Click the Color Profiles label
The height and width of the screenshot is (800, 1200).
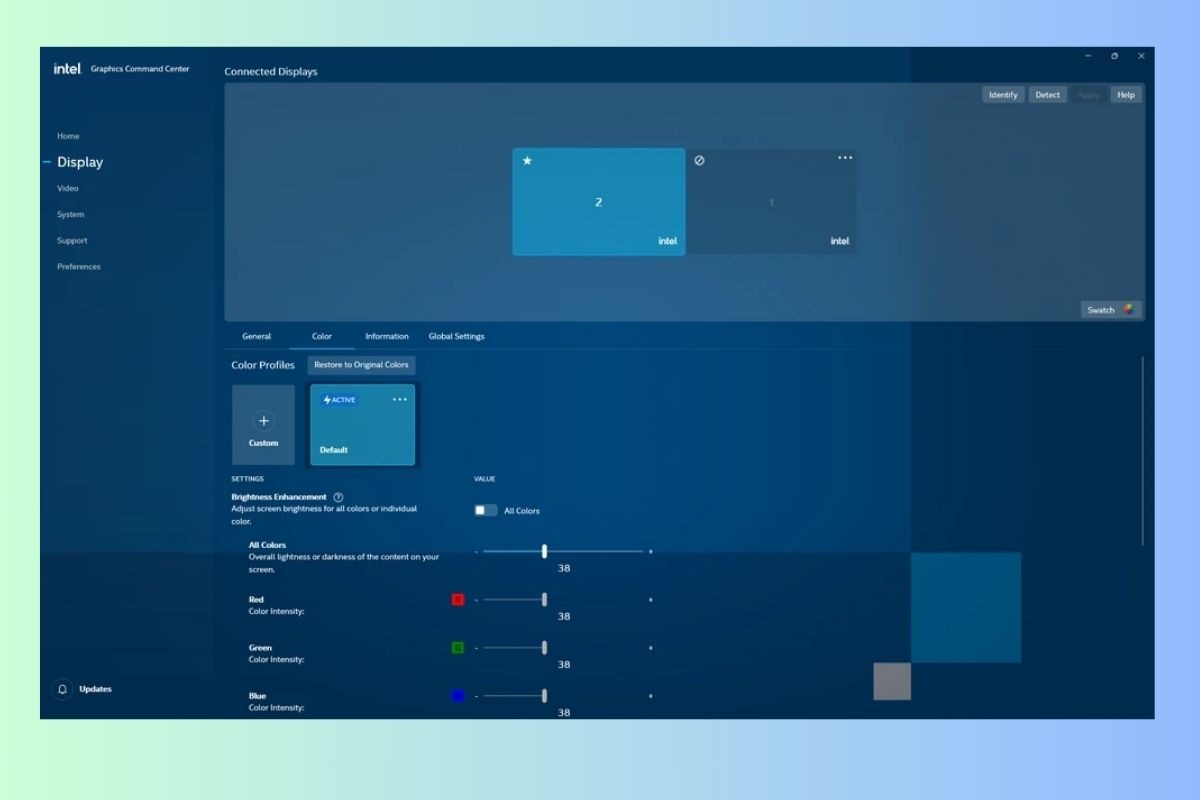[x=263, y=365]
